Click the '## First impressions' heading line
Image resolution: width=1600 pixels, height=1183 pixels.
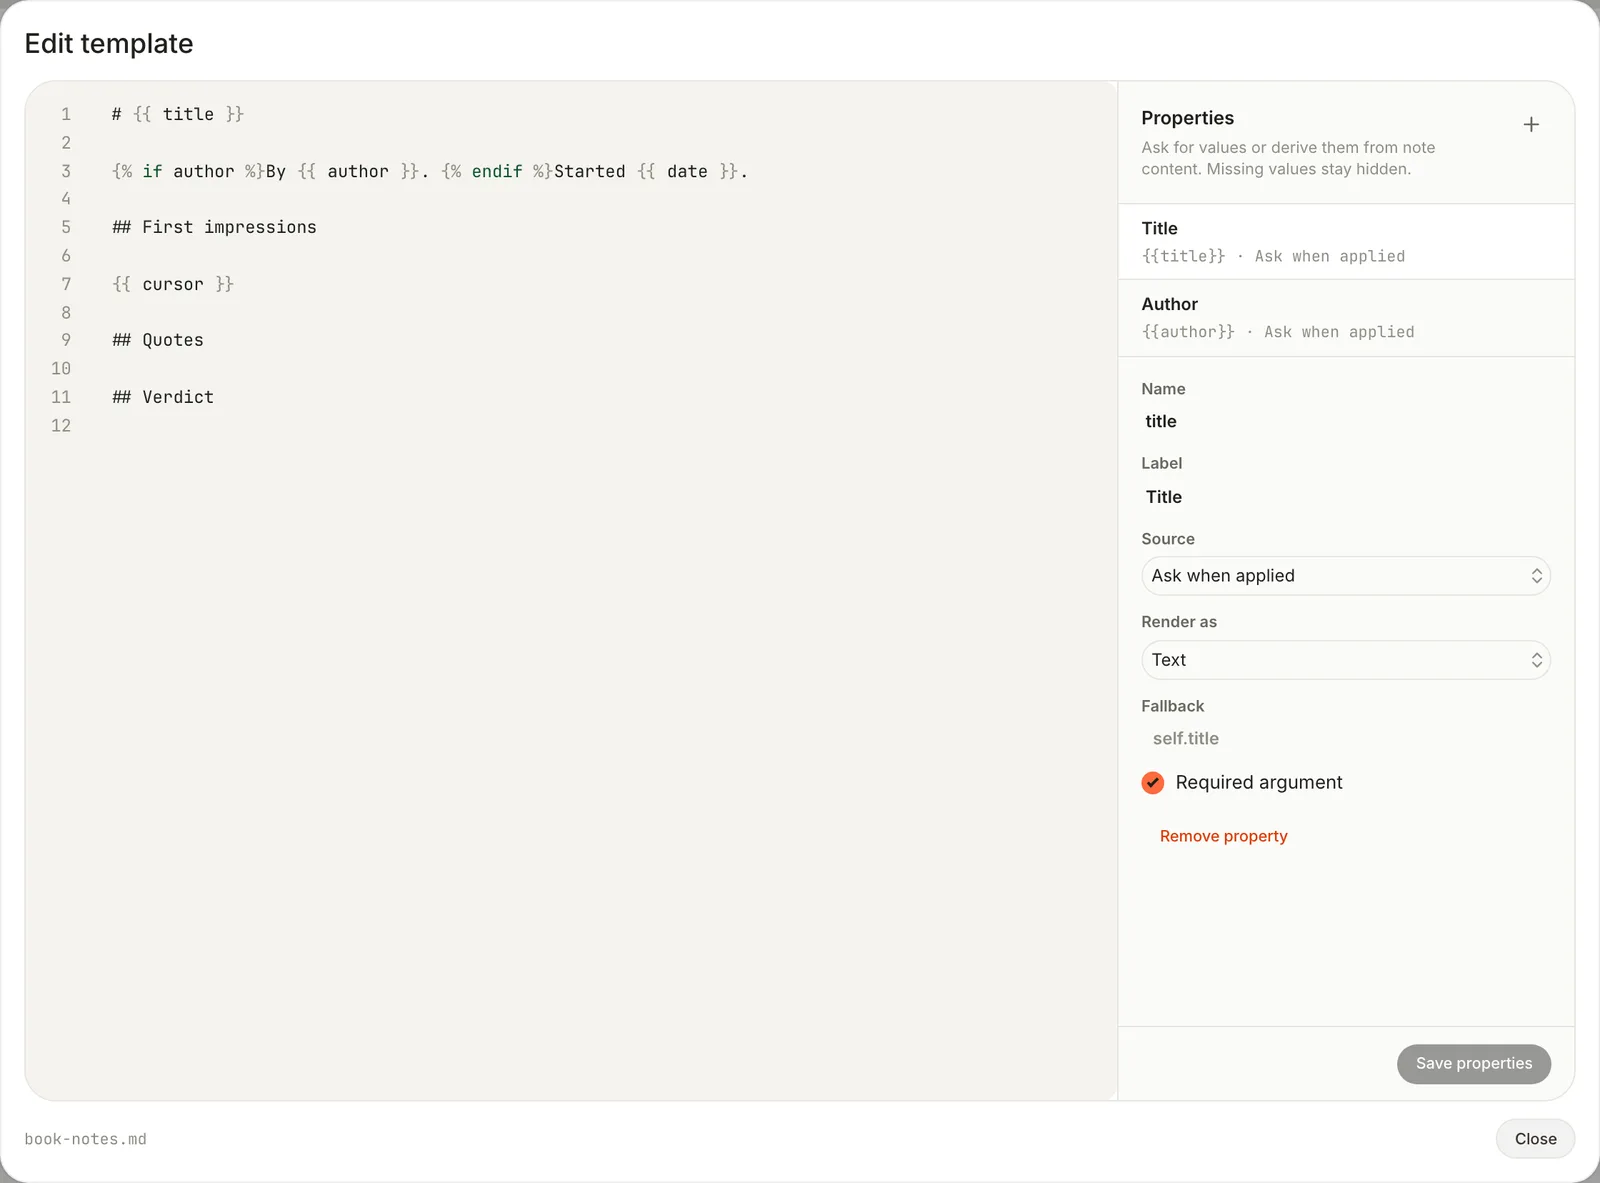214,227
